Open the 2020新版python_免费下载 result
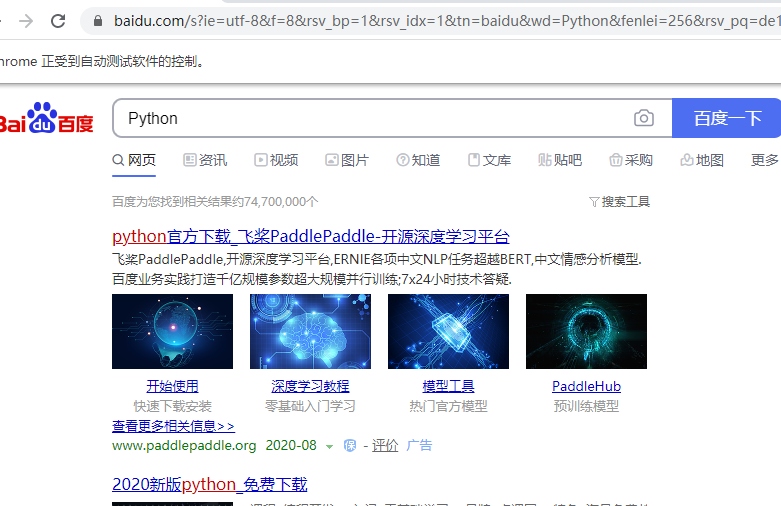Image resolution: width=781 pixels, height=506 pixels. pos(210,484)
